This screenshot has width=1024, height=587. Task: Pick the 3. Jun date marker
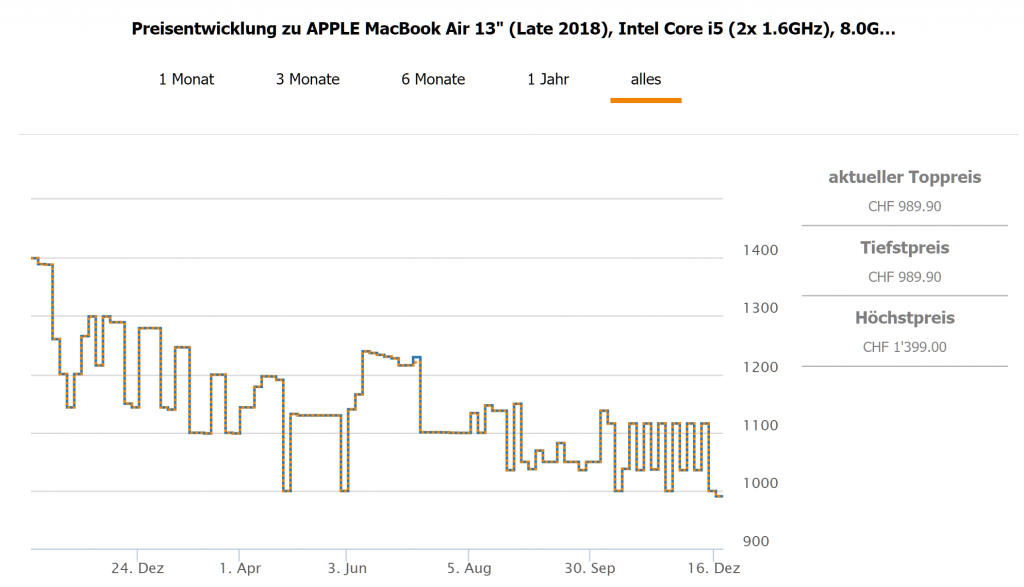(346, 568)
